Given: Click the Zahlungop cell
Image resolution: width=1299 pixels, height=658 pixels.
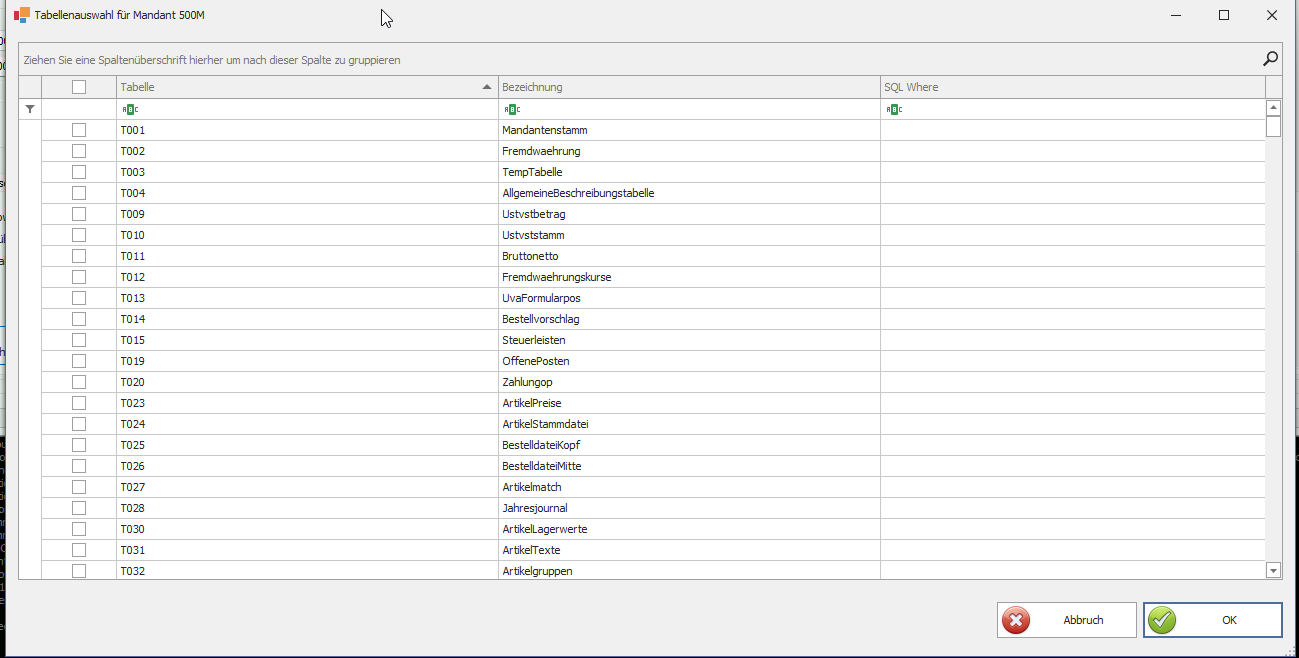Looking at the screenshot, I should (x=689, y=382).
